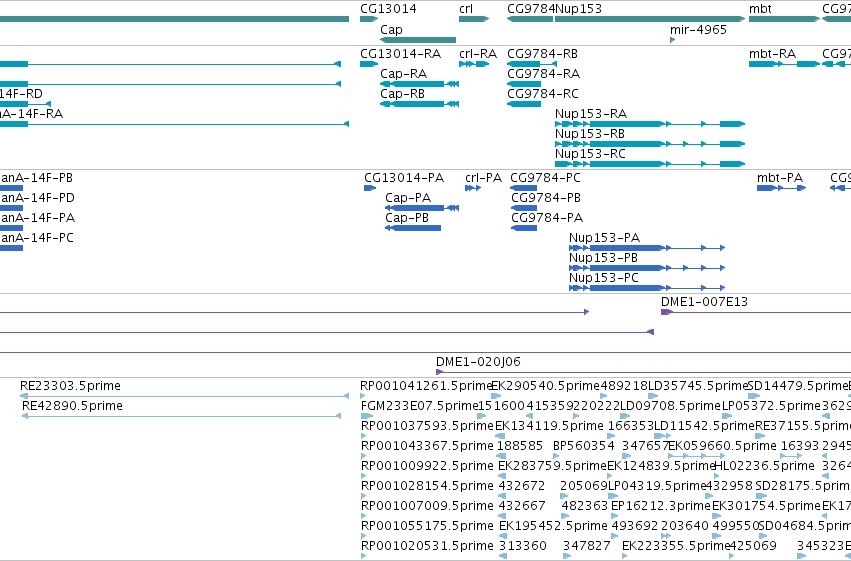Select transcript Nup153-RC label
The height and width of the screenshot is (561, 851).
coord(590,154)
